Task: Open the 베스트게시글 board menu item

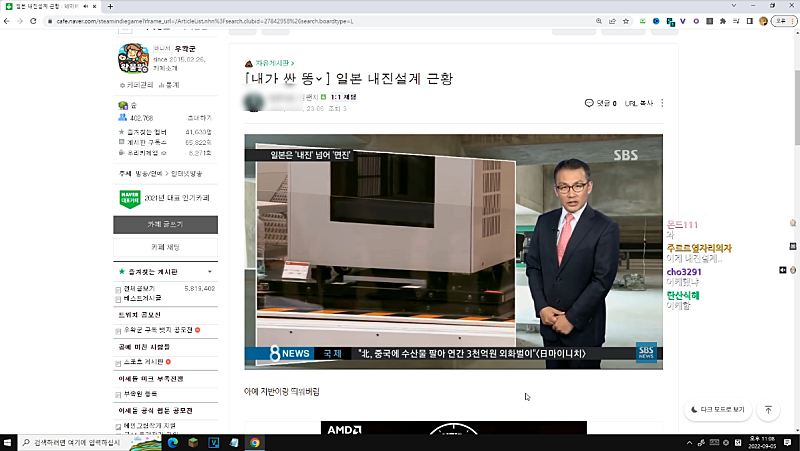Action: tap(141, 298)
